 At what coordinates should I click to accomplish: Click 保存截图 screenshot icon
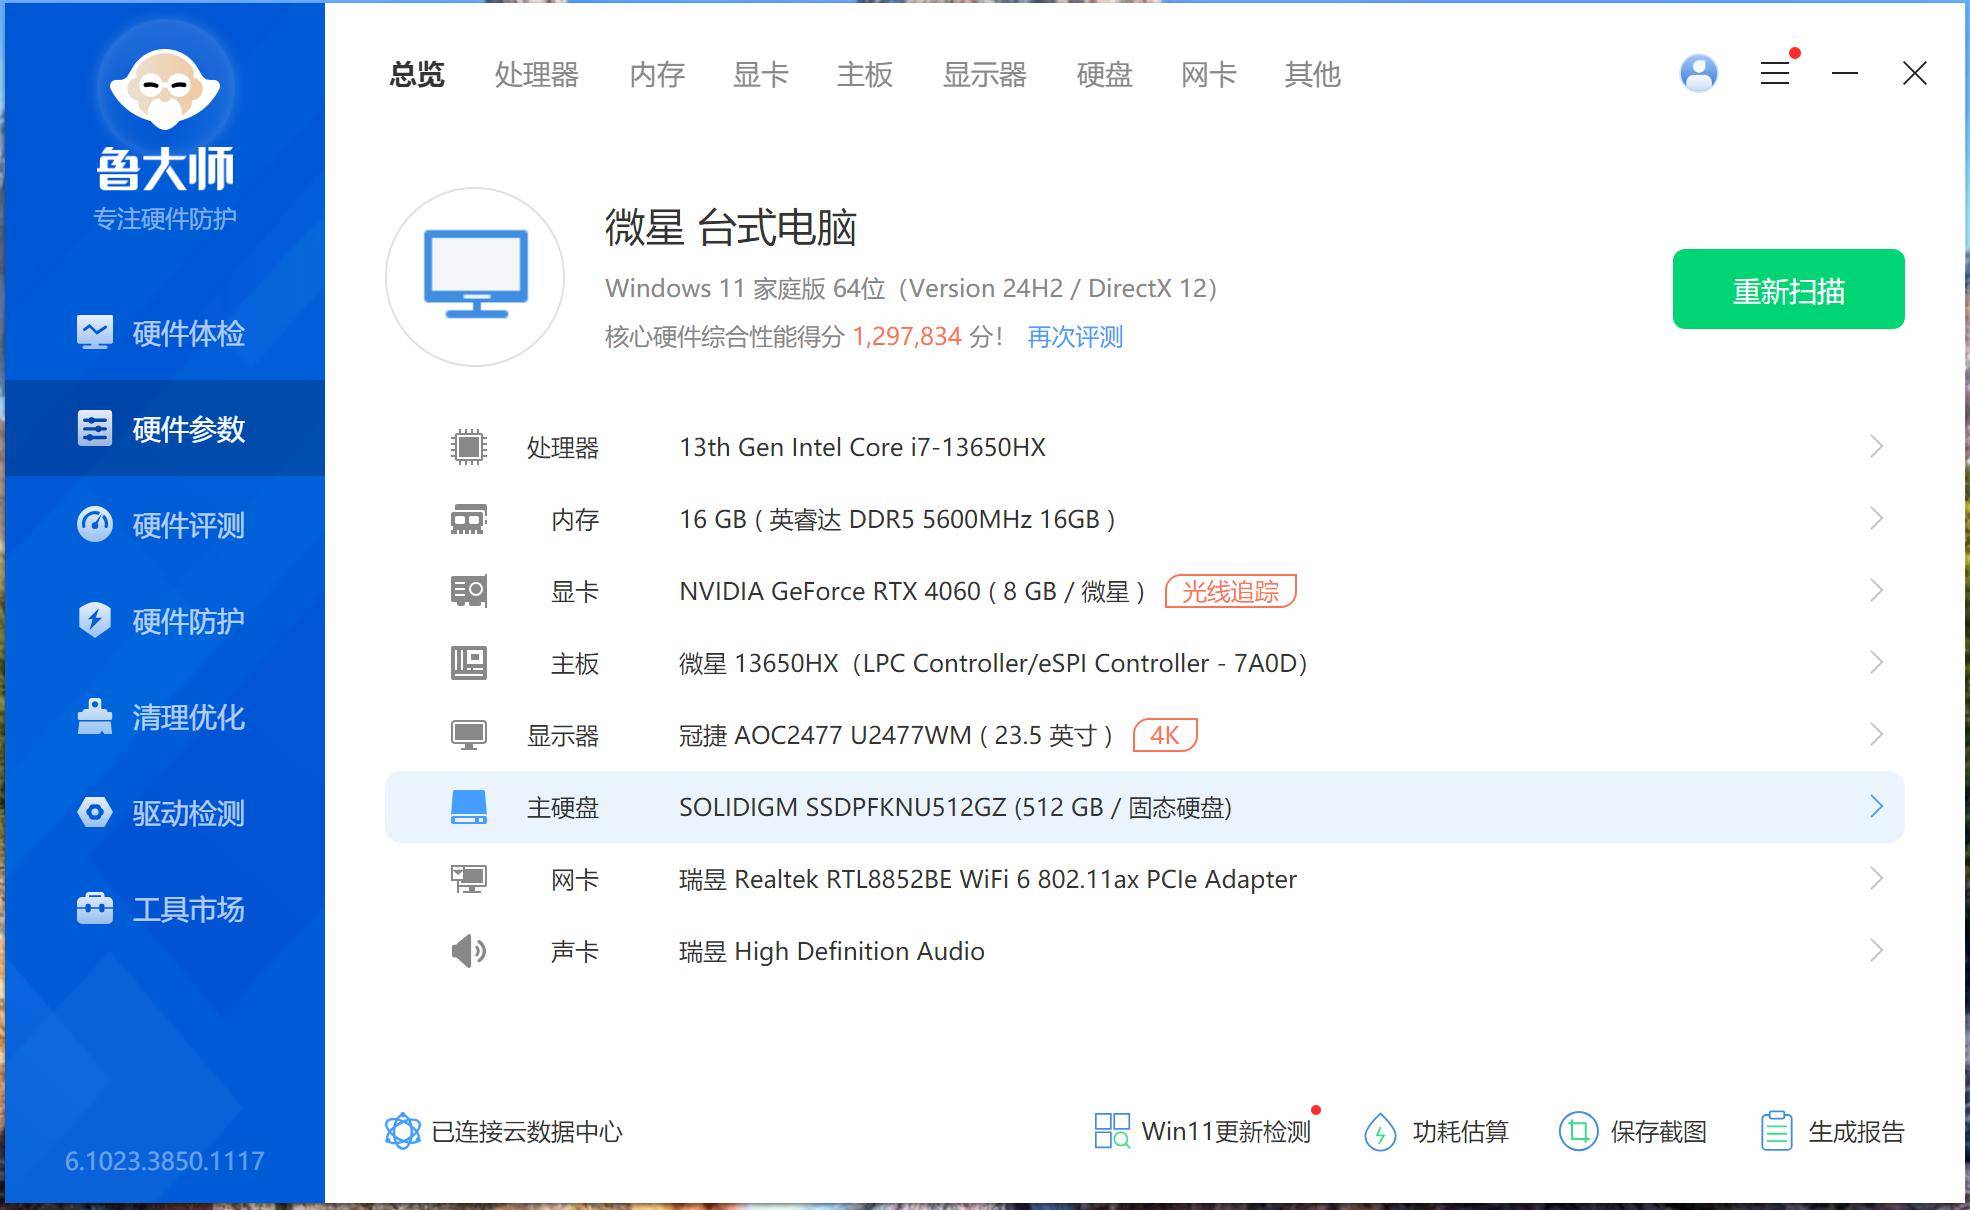(1578, 1131)
